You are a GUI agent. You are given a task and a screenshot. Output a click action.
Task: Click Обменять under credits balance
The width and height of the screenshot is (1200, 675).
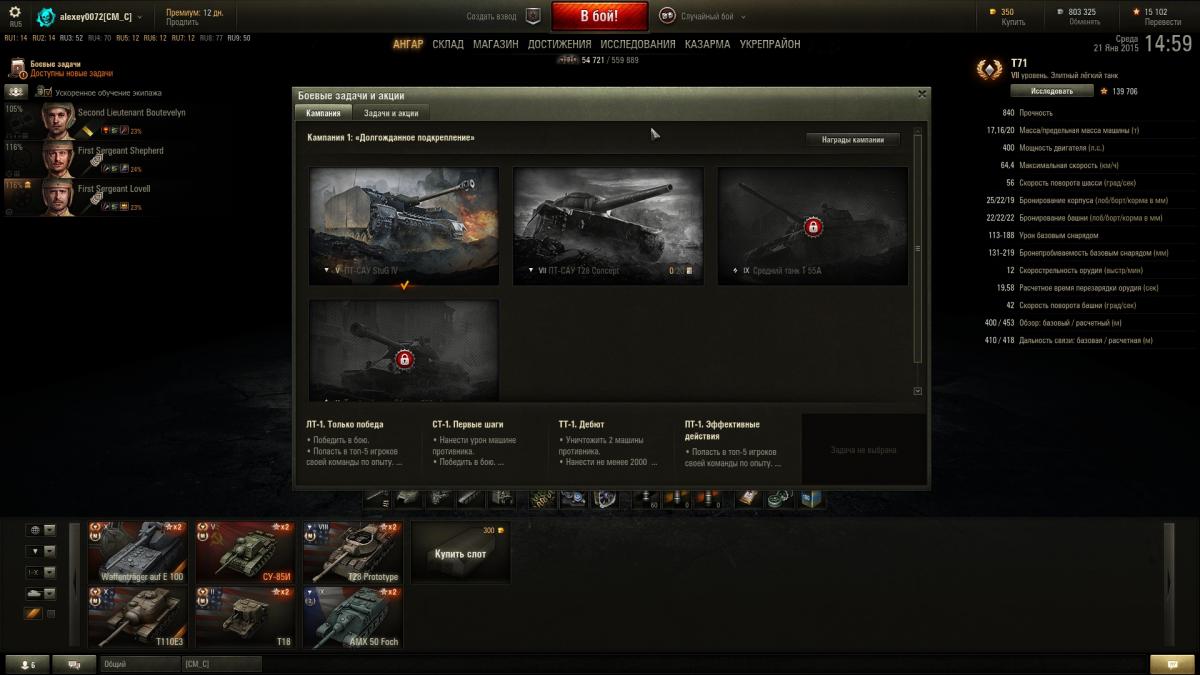[x=1084, y=22]
